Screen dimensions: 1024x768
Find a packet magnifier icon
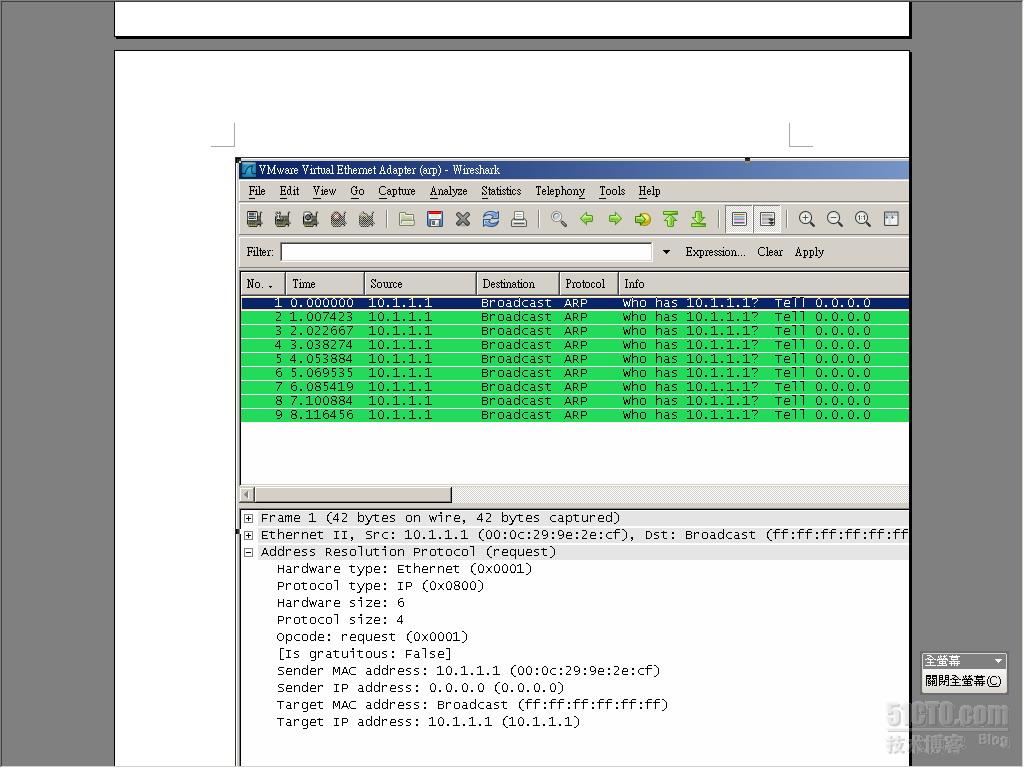coord(558,219)
